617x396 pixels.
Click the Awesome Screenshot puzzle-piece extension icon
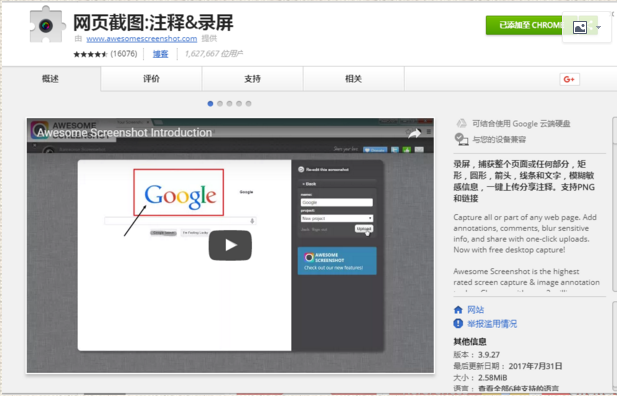[x=47, y=25]
